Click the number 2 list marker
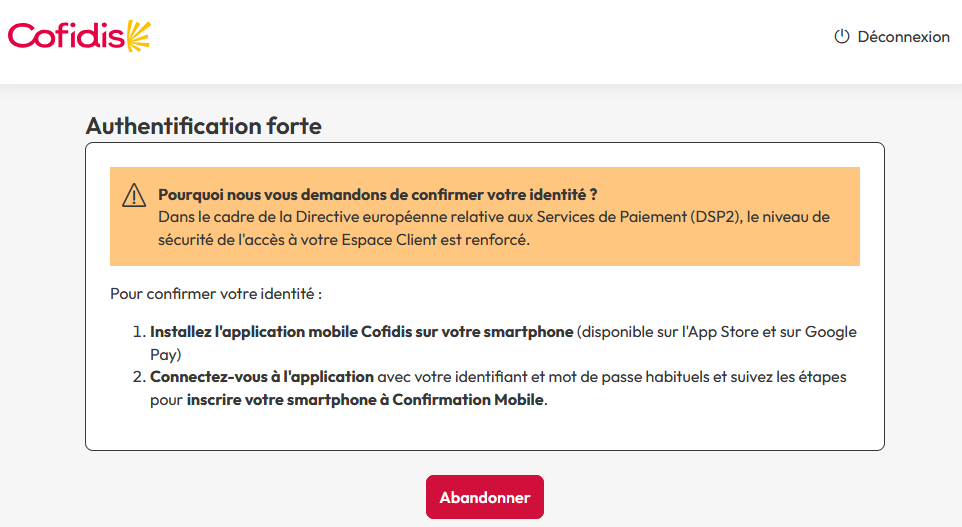Image resolution: width=962 pixels, height=527 pixels. 139,377
